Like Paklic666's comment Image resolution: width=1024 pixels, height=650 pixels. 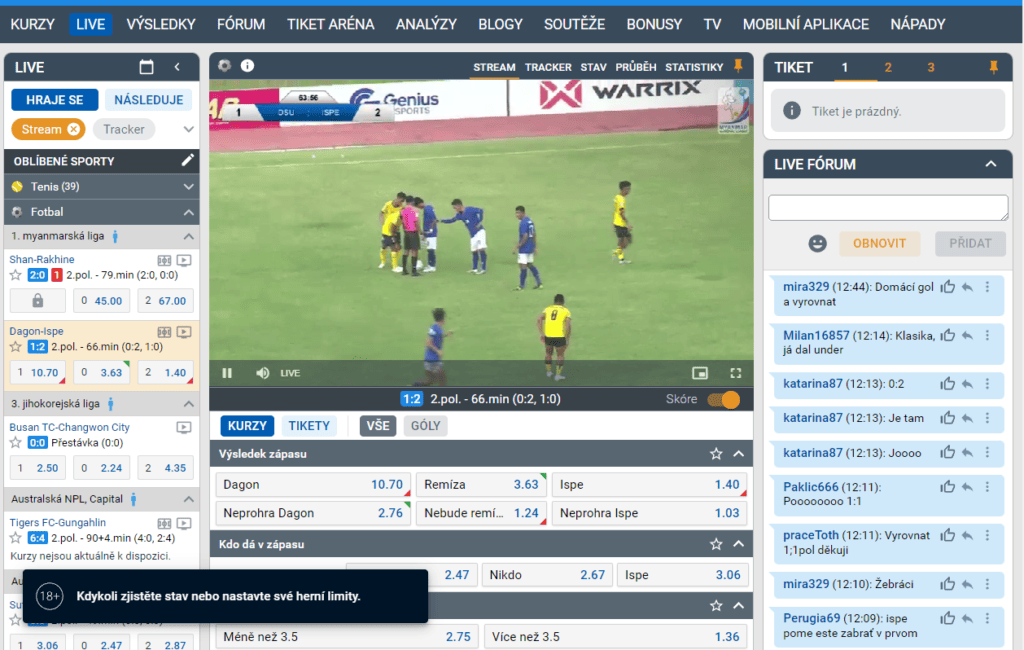coord(948,487)
